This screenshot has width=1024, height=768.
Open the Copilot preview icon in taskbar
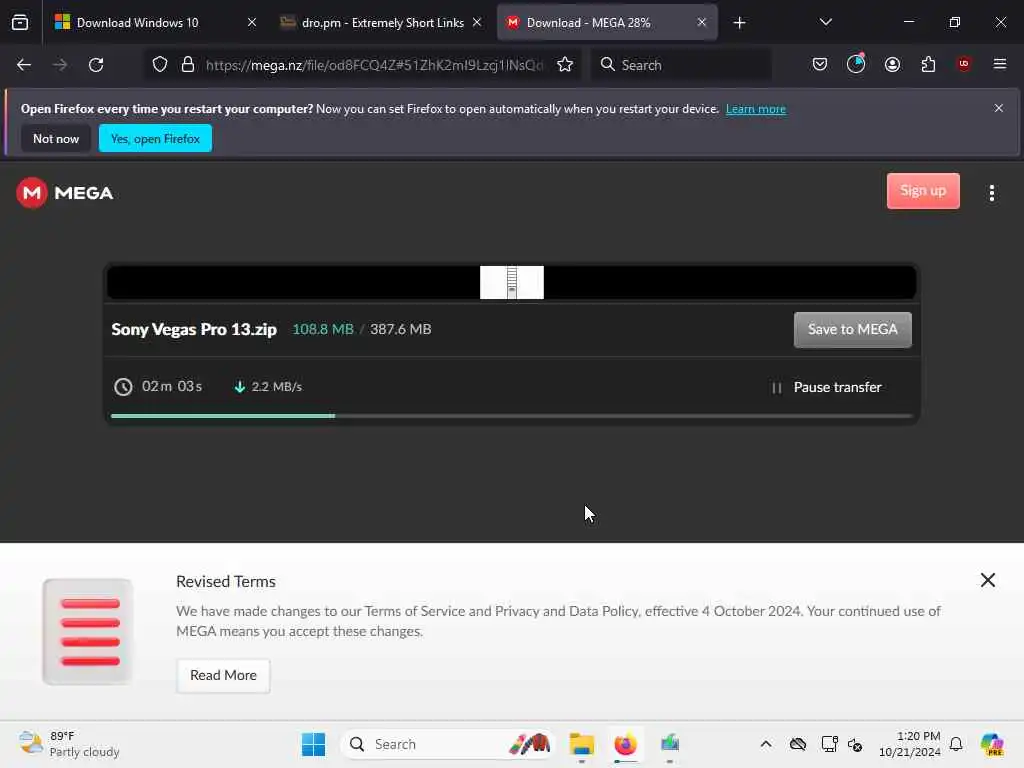click(x=992, y=744)
